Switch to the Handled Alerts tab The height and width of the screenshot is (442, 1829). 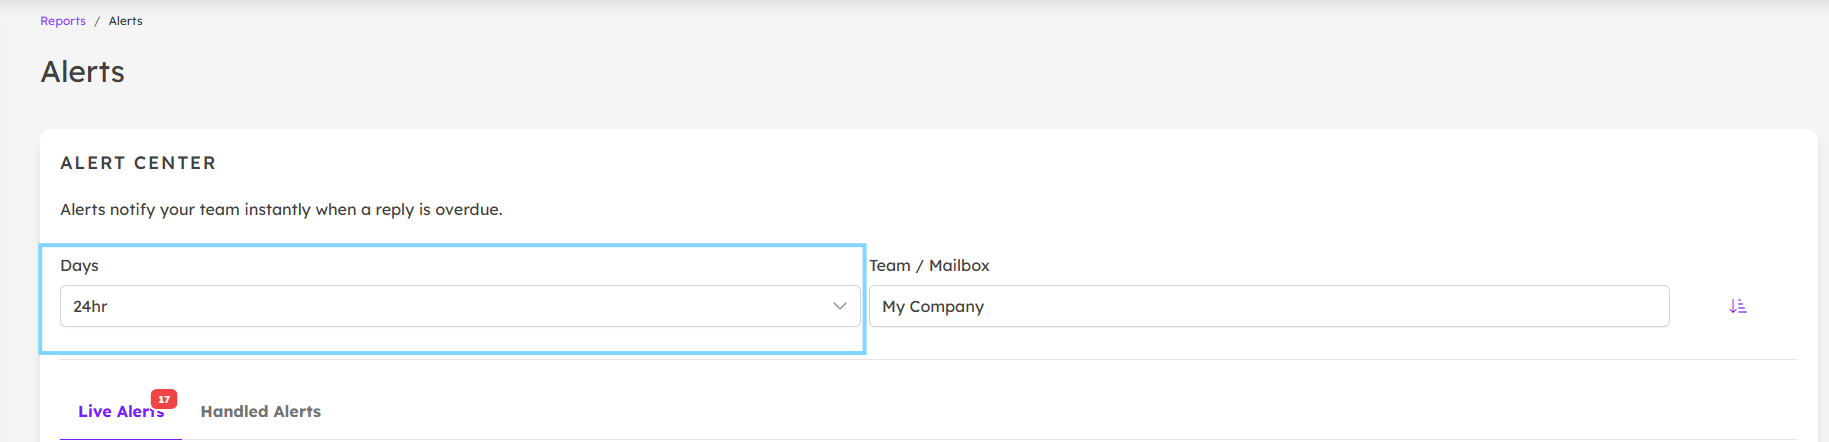pyautogui.click(x=261, y=411)
